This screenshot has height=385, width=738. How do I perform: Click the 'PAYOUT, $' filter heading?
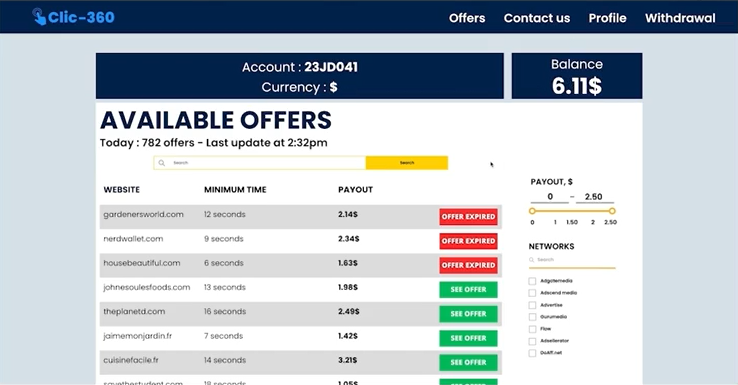click(552, 182)
